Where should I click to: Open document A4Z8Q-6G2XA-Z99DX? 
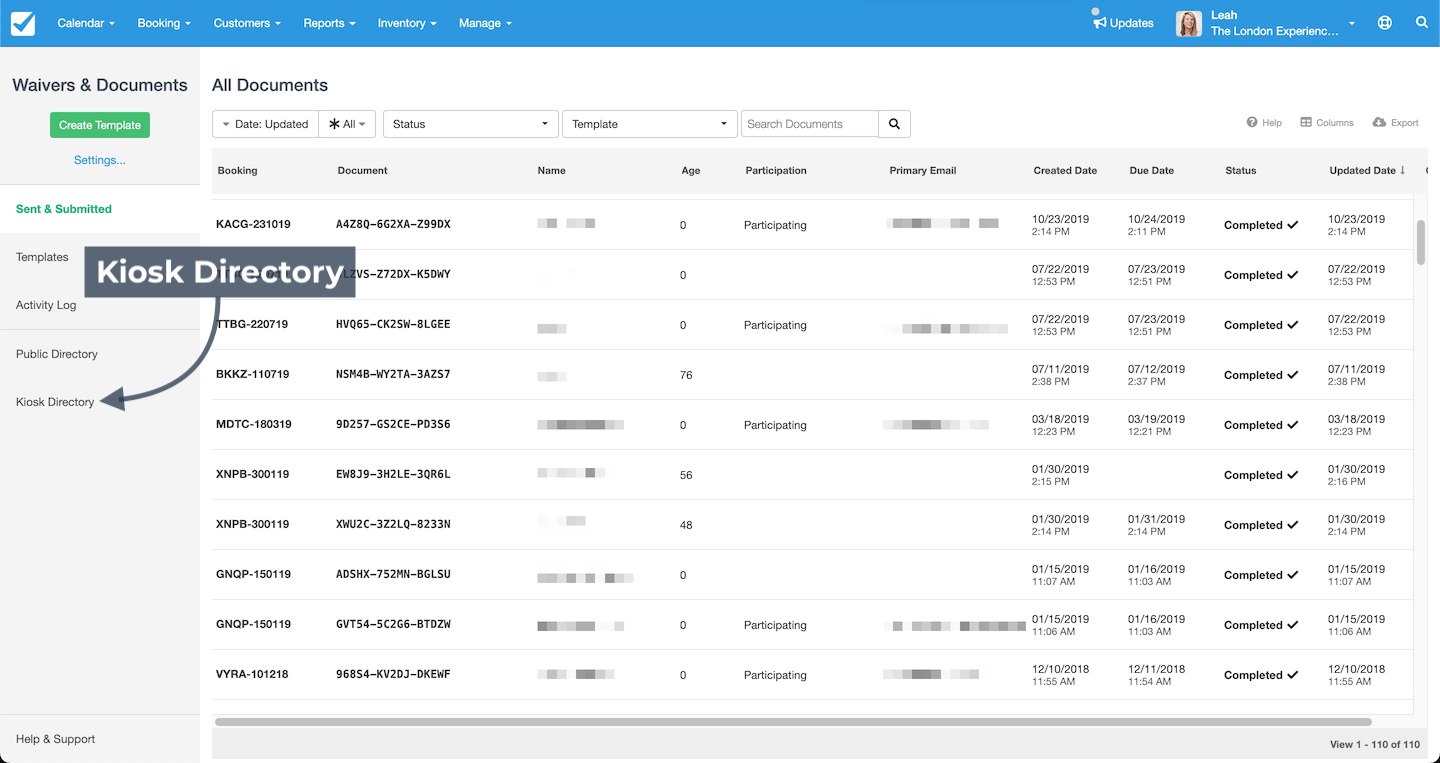393,225
